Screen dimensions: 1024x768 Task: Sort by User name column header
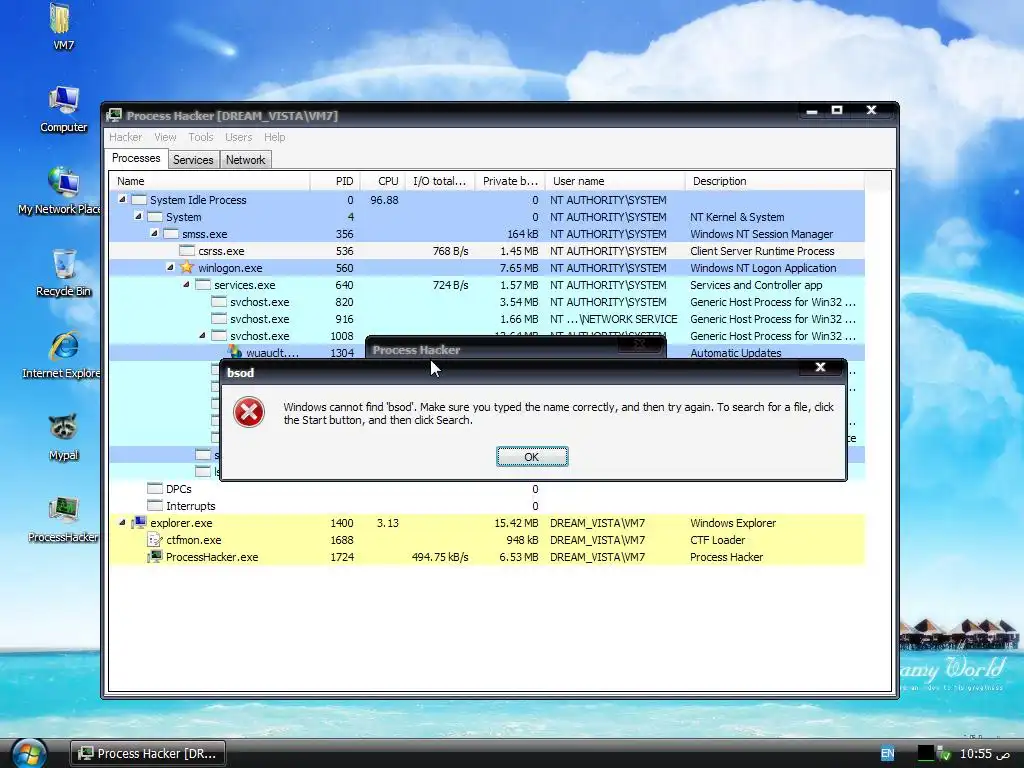pos(615,181)
